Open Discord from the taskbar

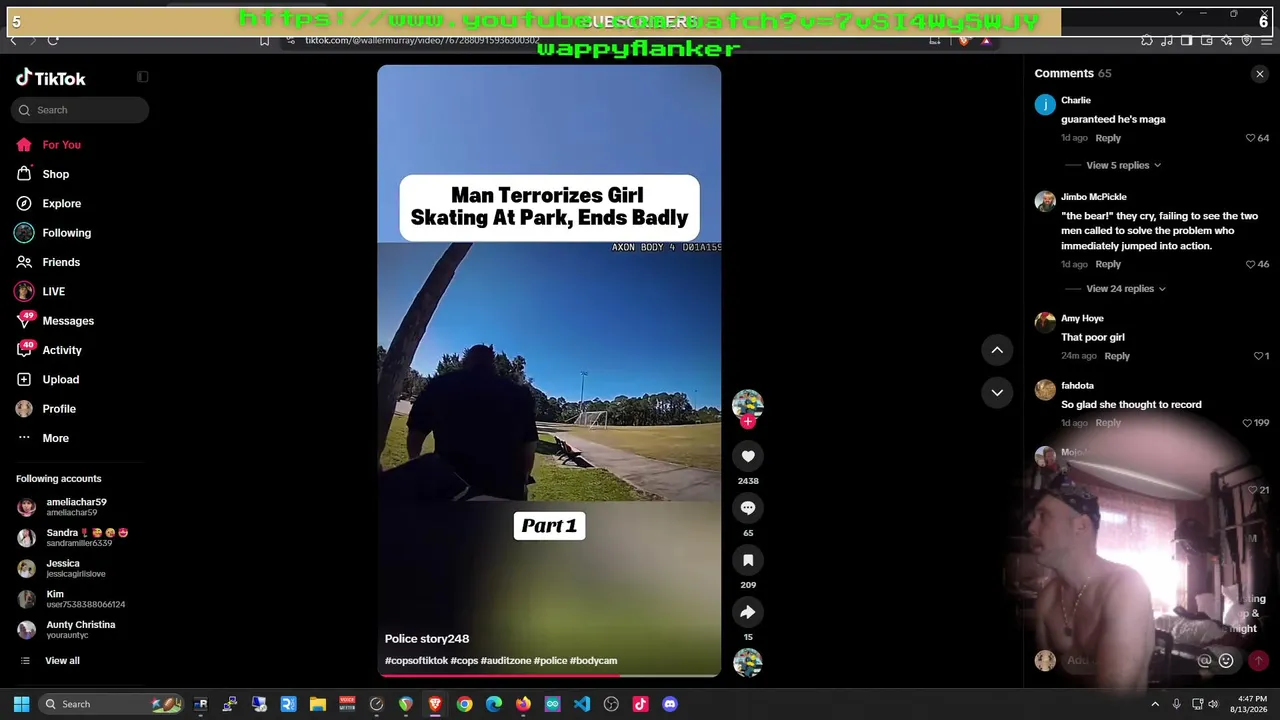point(670,704)
